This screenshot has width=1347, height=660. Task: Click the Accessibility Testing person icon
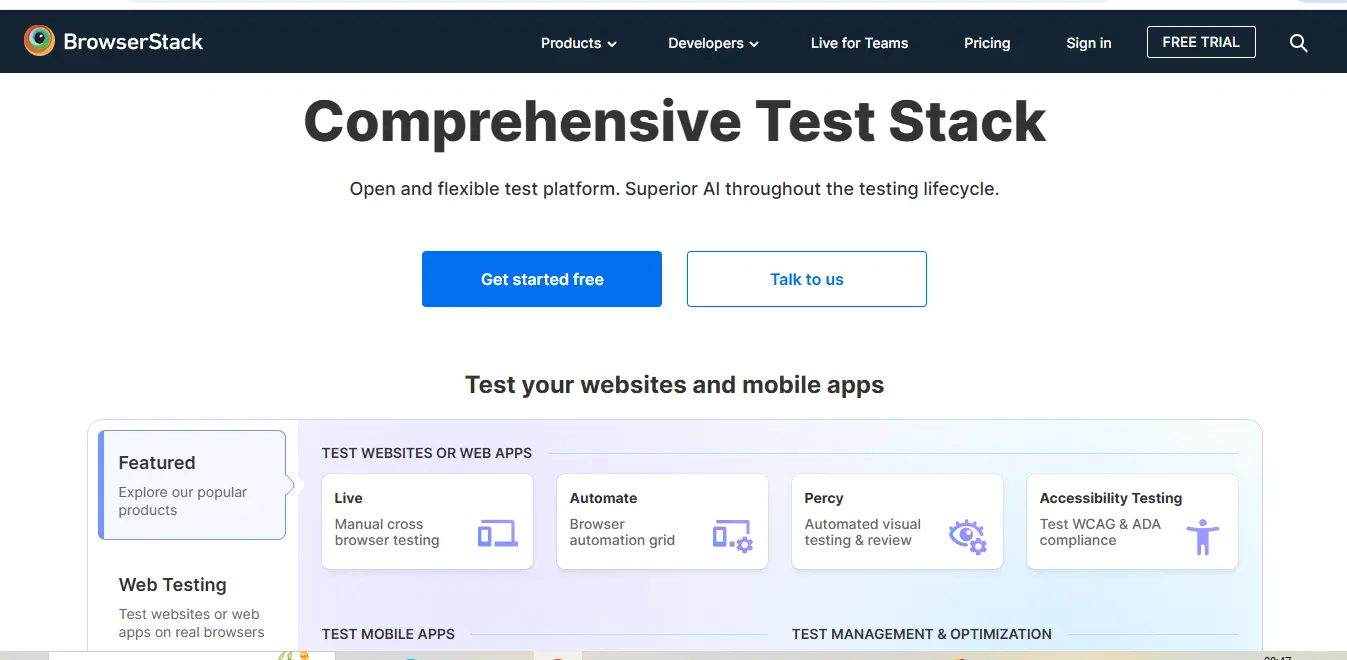click(x=1202, y=537)
